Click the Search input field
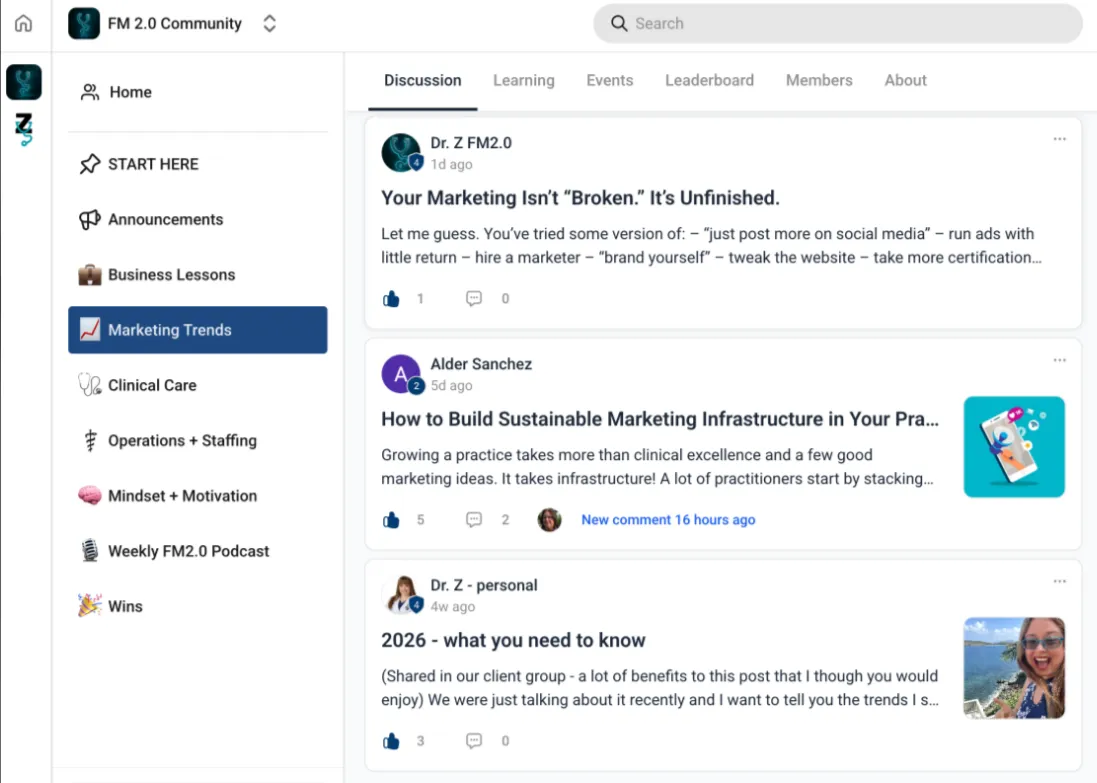The width and height of the screenshot is (1097, 783). coord(838,24)
